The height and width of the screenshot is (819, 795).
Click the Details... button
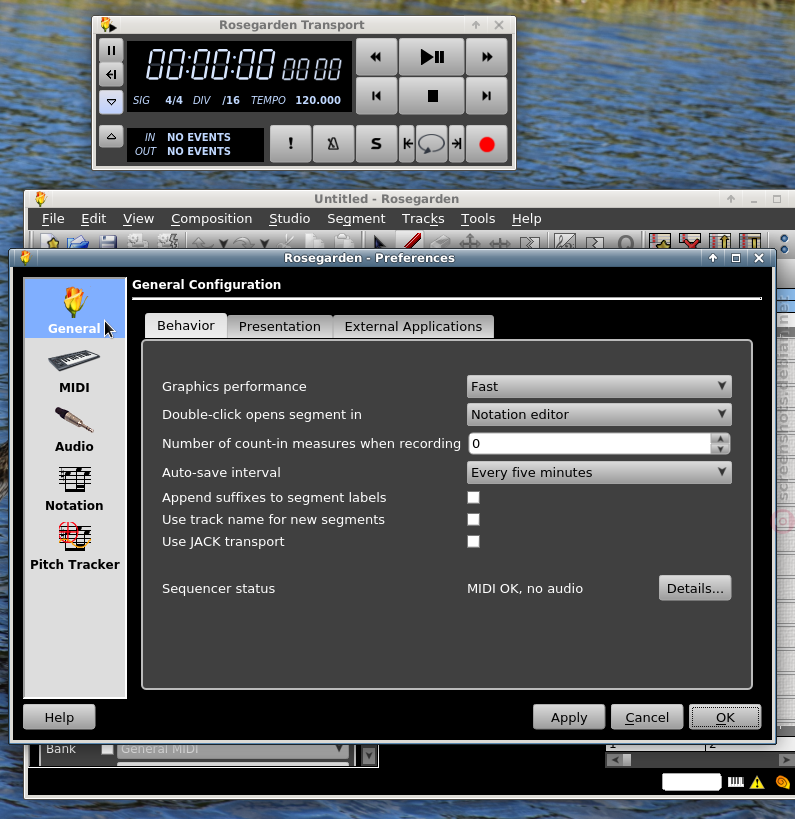(695, 588)
